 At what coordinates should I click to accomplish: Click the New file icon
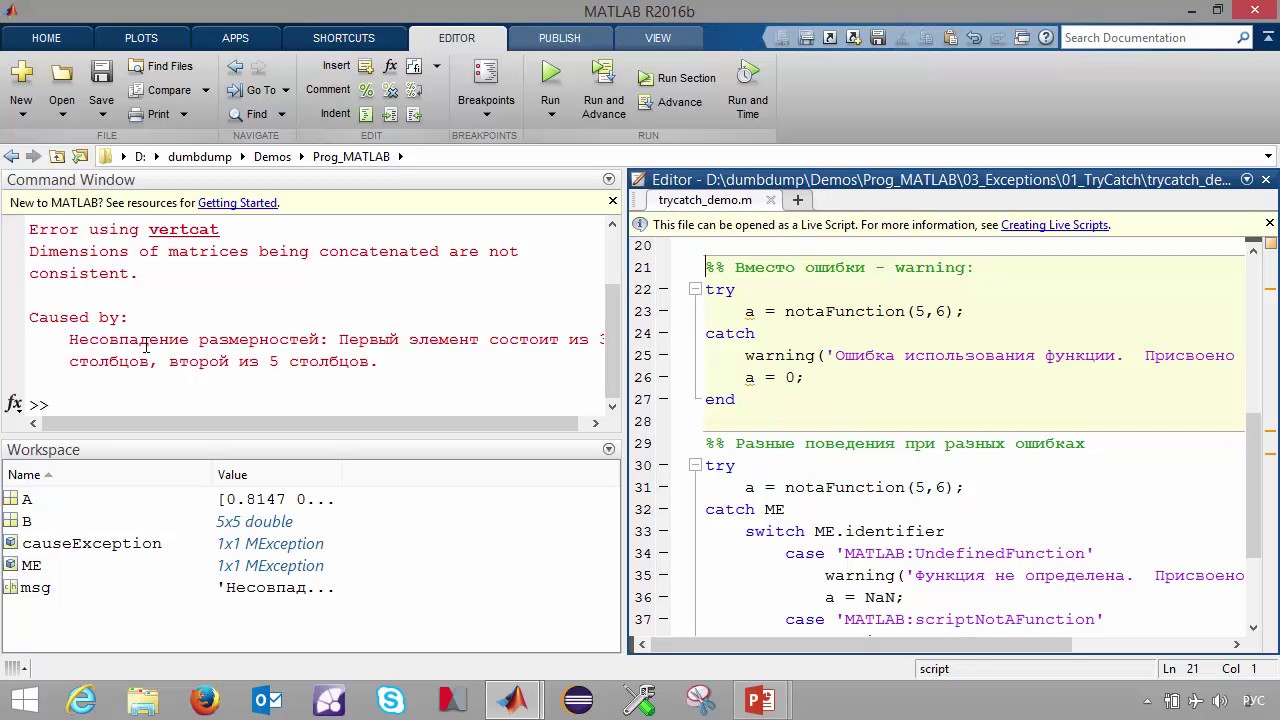21,72
